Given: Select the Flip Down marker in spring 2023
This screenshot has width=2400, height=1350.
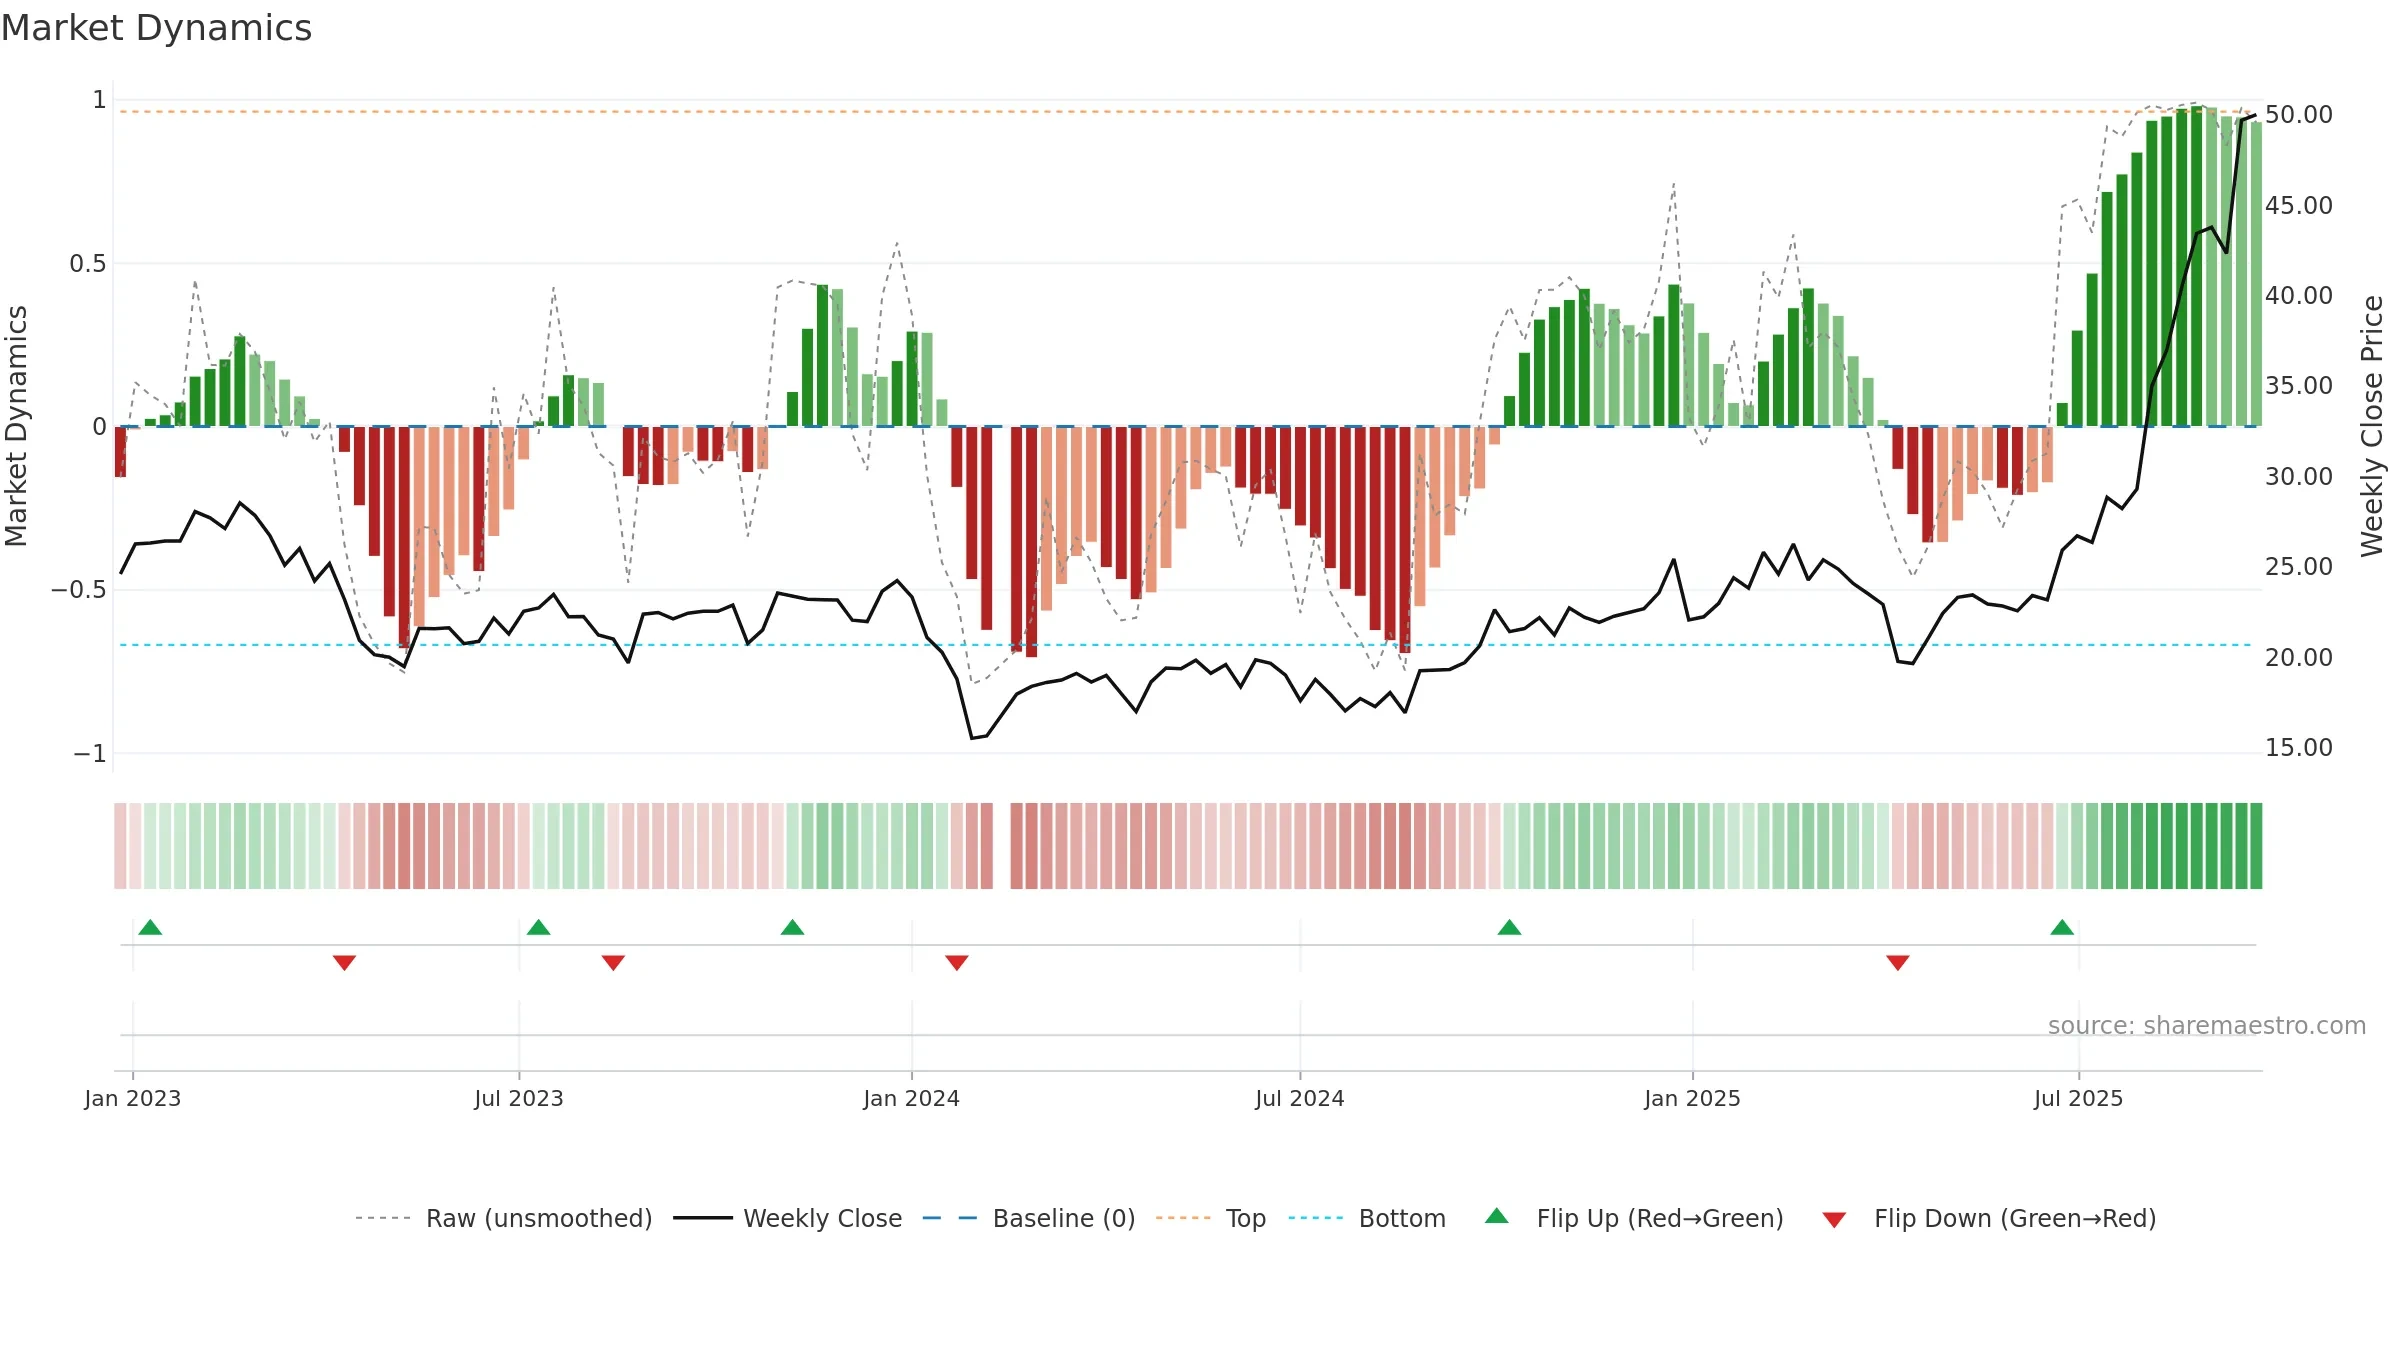Looking at the screenshot, I should click(344, 963).
